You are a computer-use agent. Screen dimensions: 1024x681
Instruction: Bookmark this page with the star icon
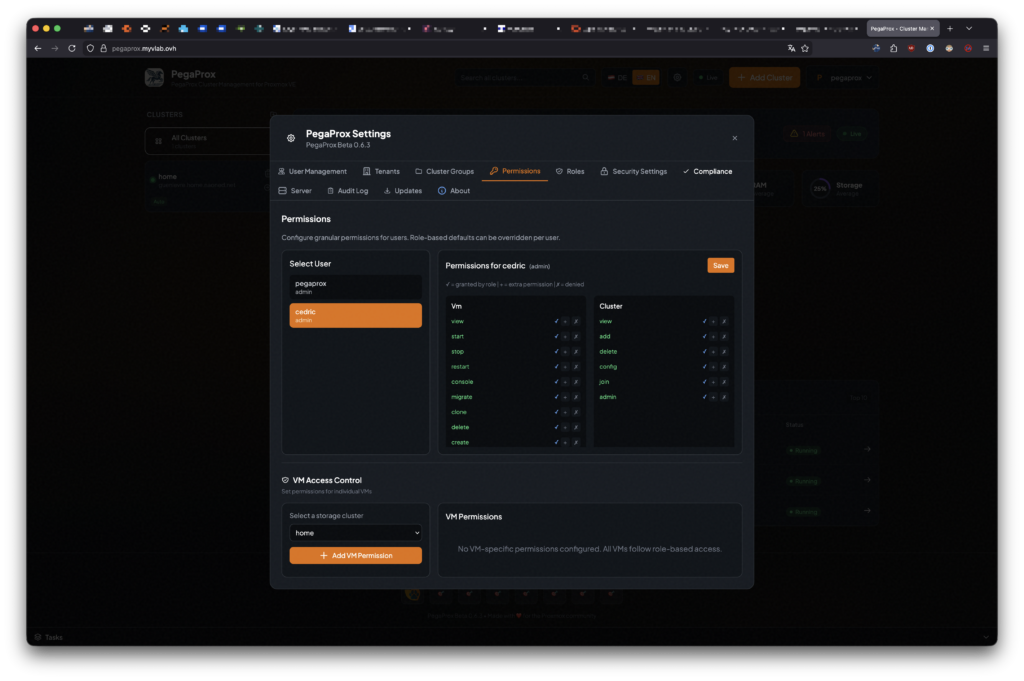805,48
